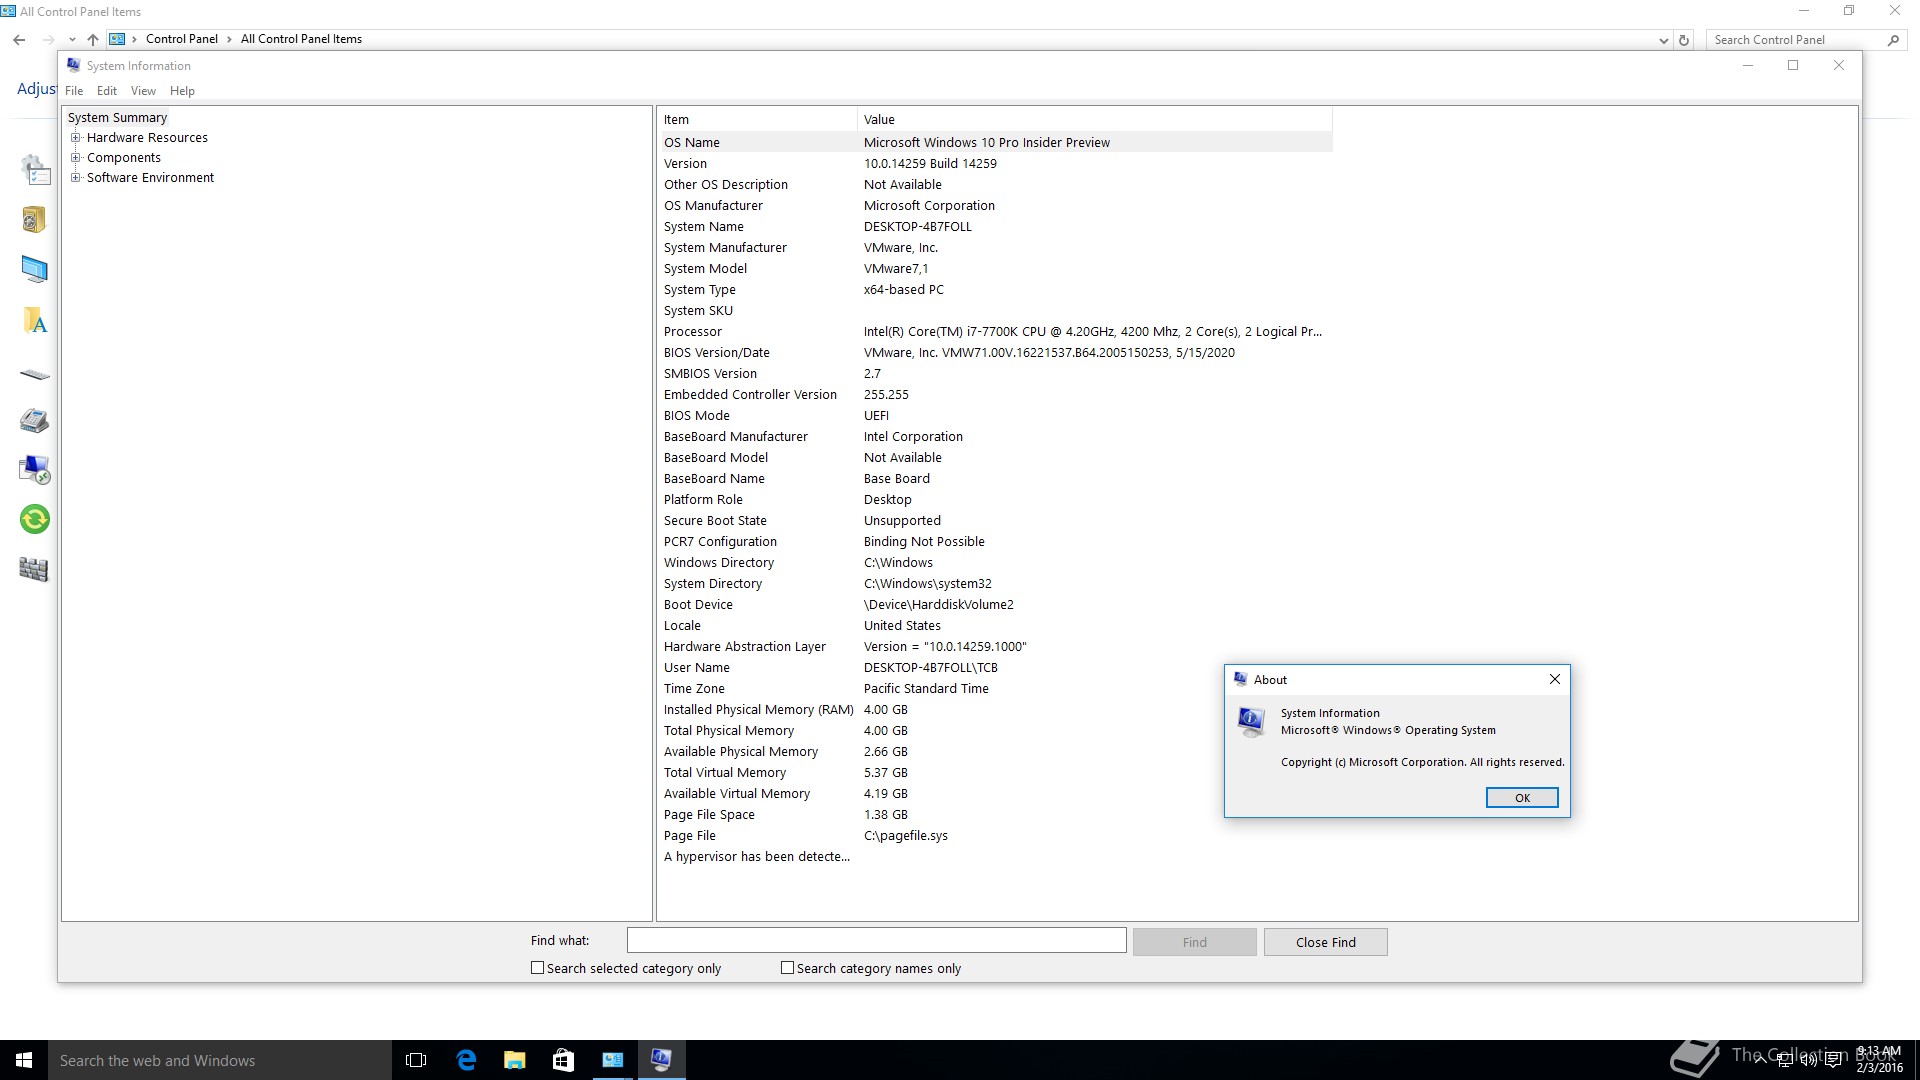This screenshot has width=1920, height=1080.
Task: Open network status tray icon
Action: [1784, 1061]
